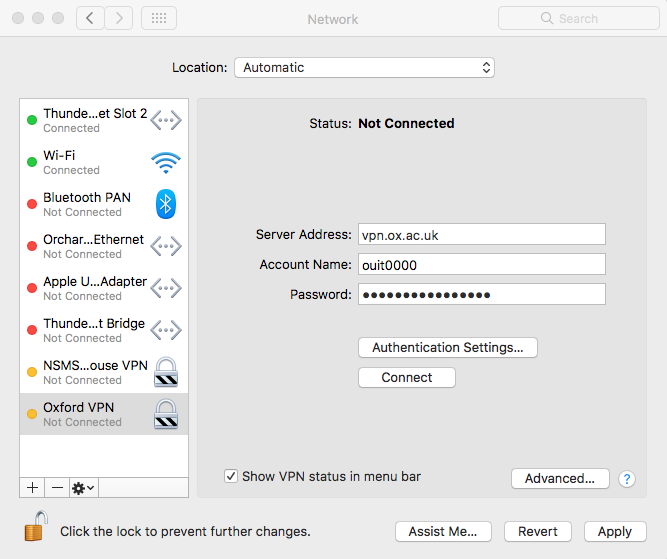
Task: Click the Search field in toolbar
Action: coord(577,18)
